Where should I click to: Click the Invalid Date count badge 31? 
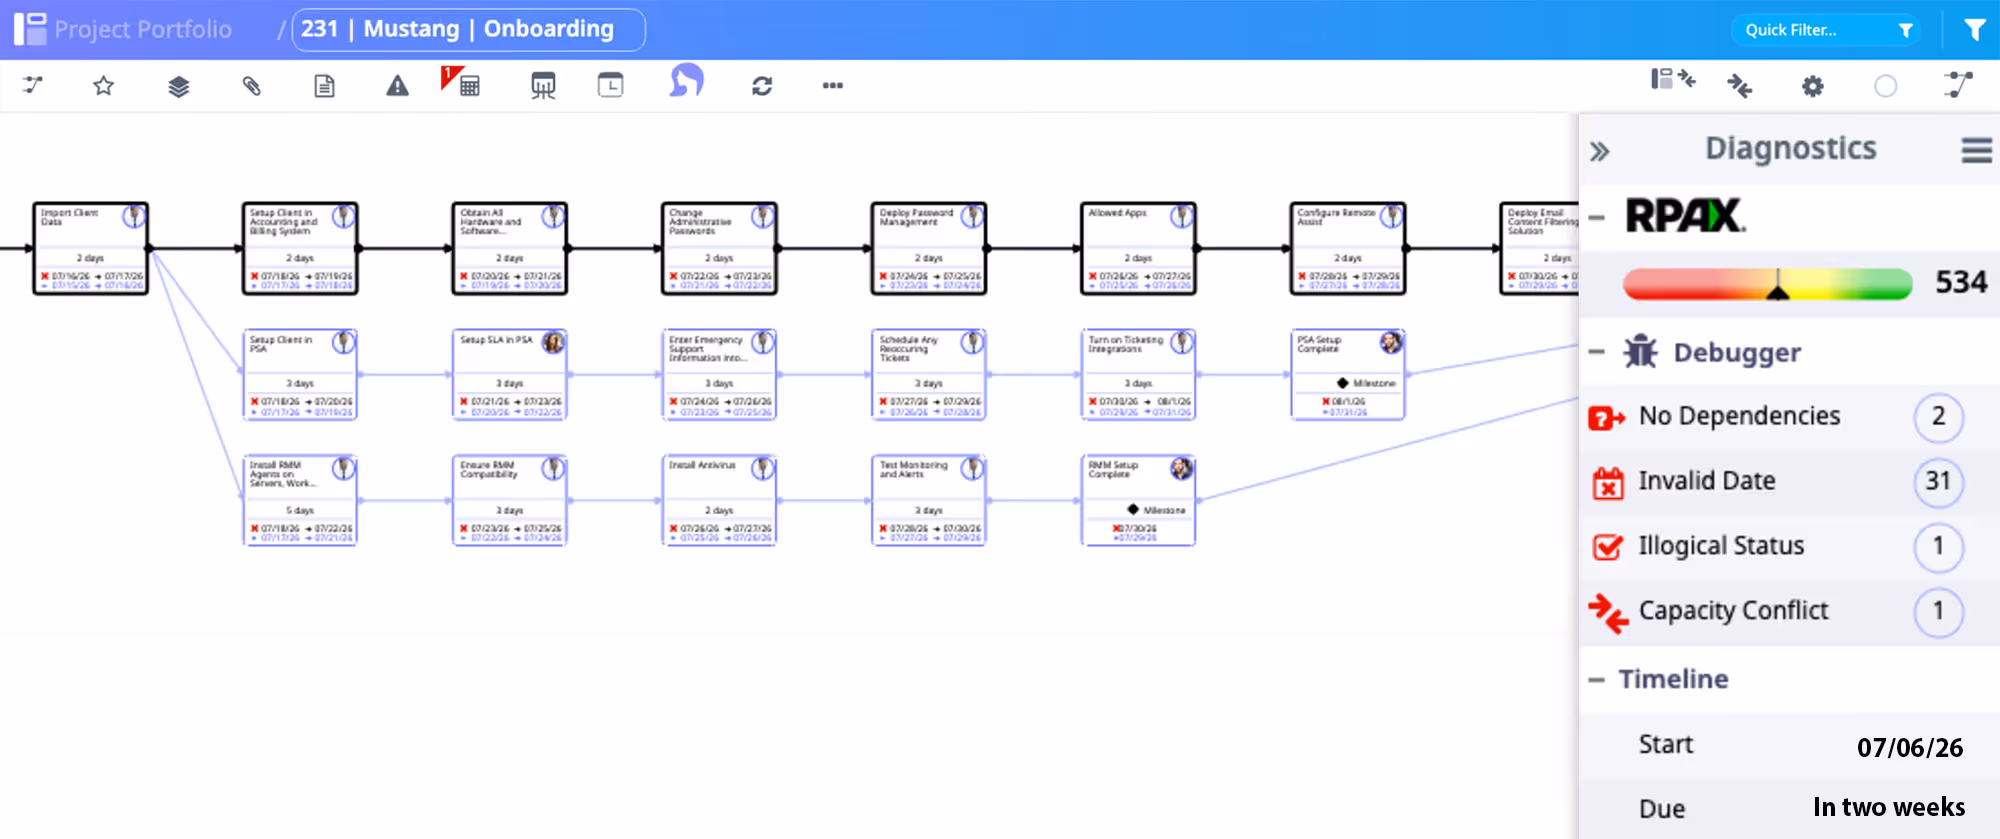coord(1938,482)
